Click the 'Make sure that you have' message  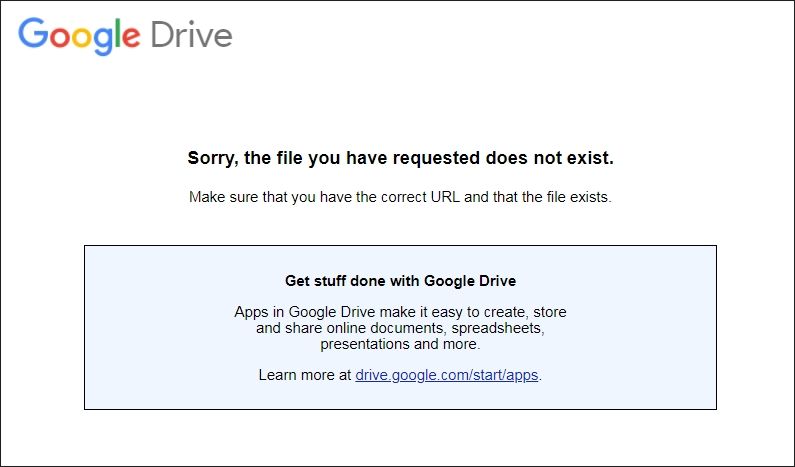(x=401, y=197)
